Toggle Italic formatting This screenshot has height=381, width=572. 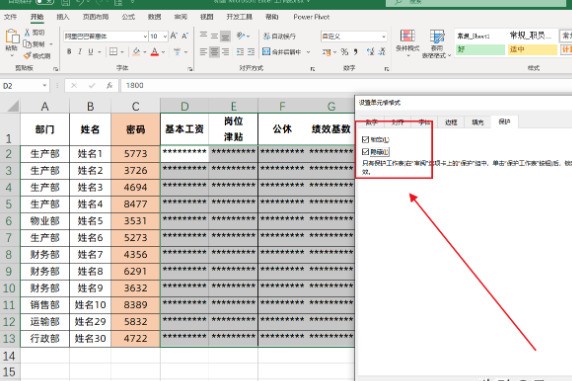(80, 52)
